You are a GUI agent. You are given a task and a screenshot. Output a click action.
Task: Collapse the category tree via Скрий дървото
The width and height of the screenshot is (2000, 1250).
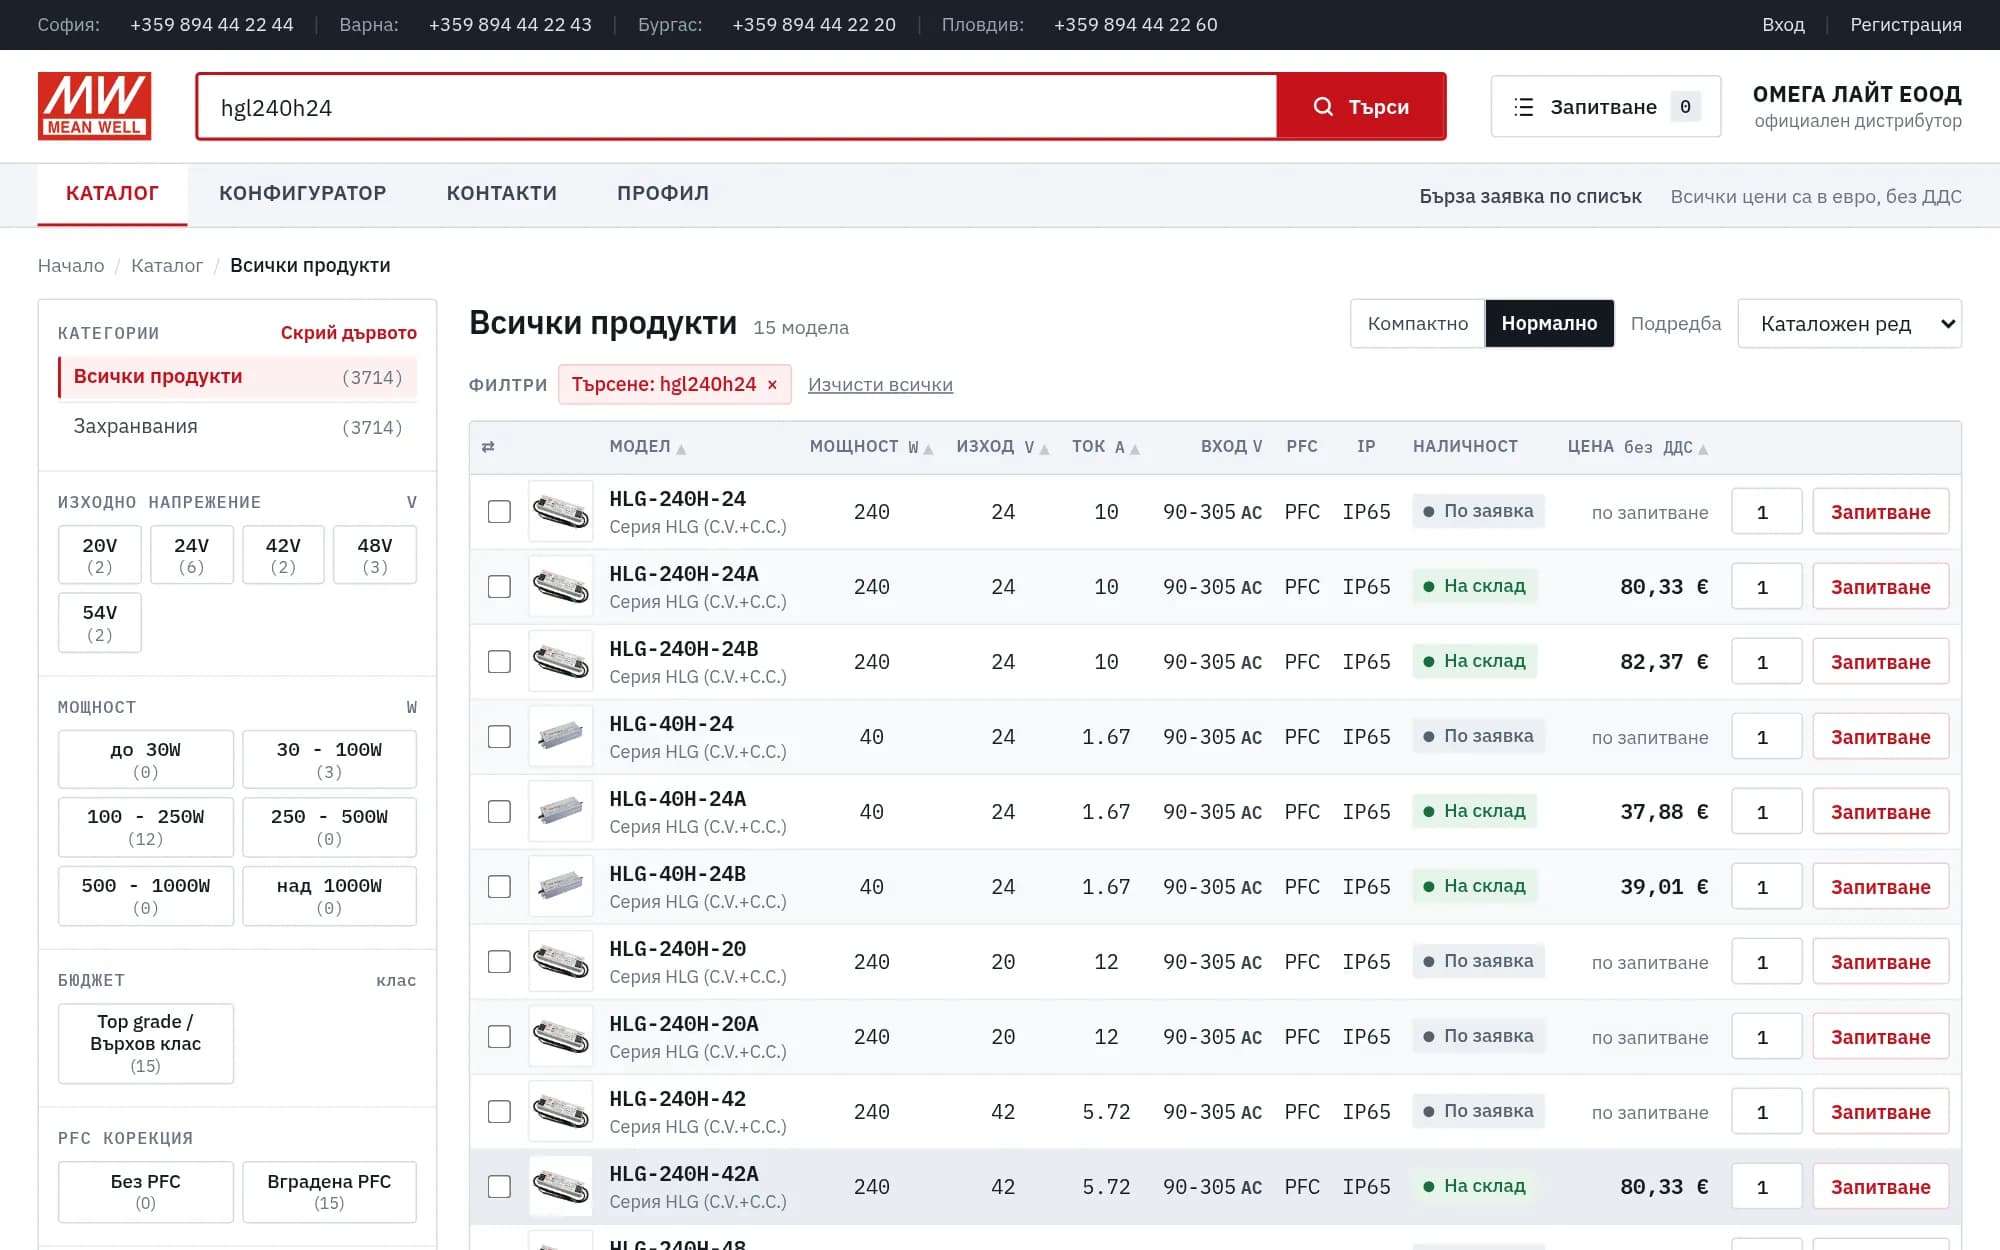[348, 333]
